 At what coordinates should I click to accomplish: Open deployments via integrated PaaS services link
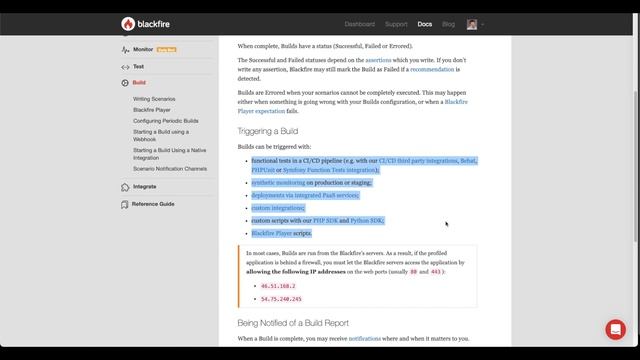click(305, 195)
